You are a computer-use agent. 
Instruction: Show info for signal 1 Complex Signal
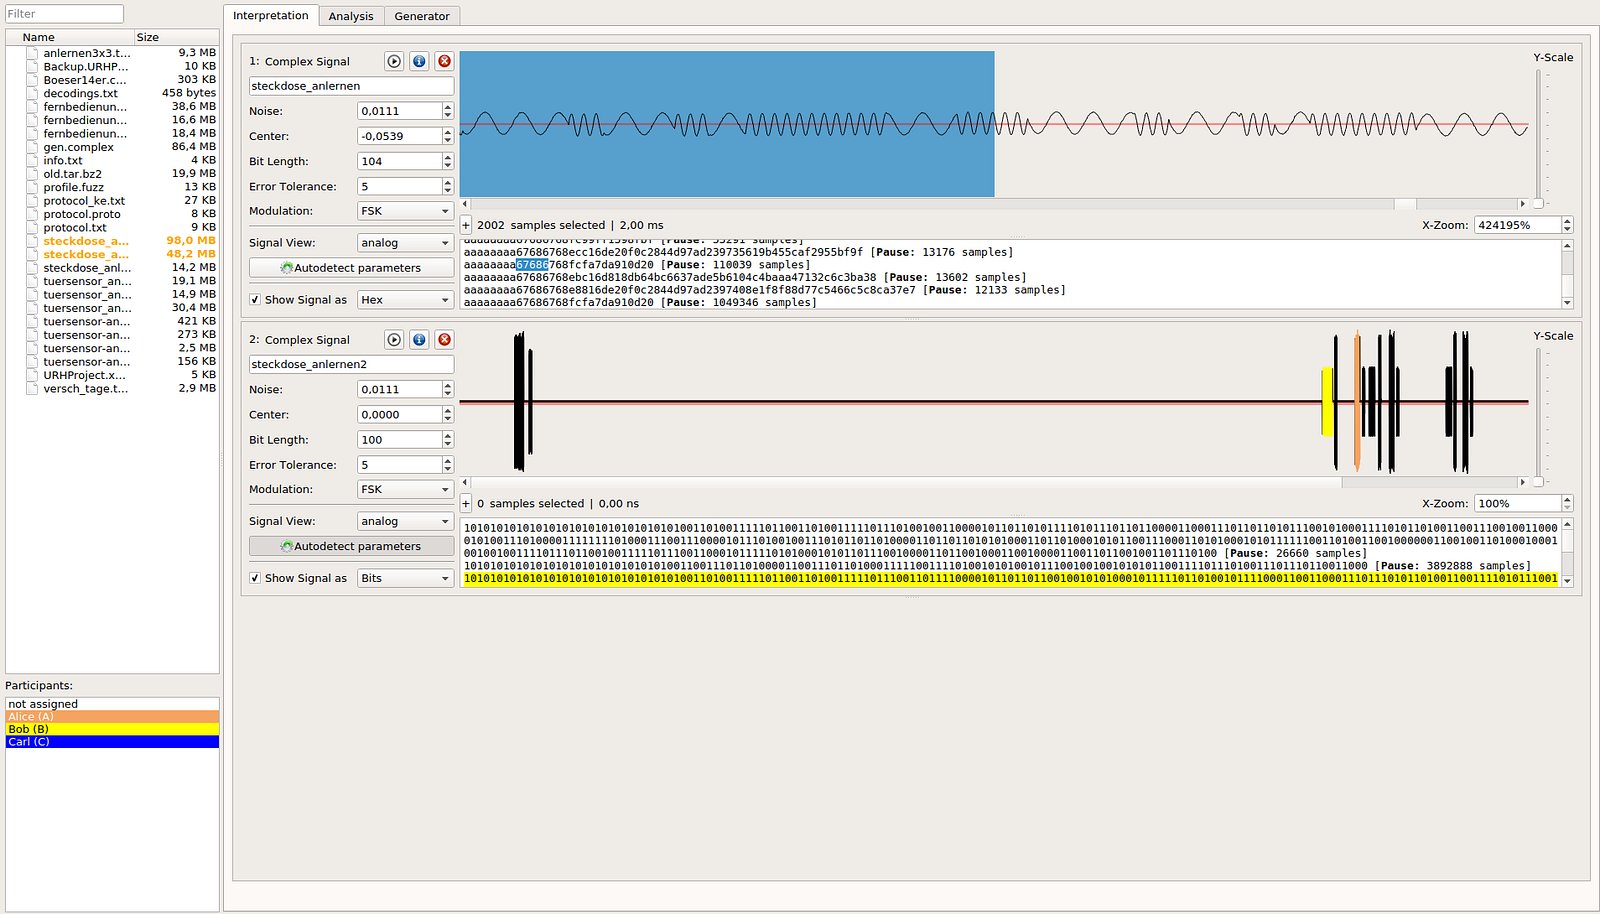(419, 61)
